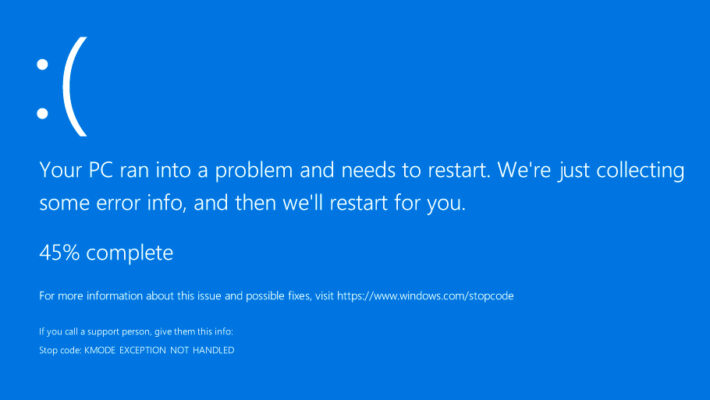Click "NOT HANDLED" at the stop code end
The image size is (710, 400).
point(203,350)
